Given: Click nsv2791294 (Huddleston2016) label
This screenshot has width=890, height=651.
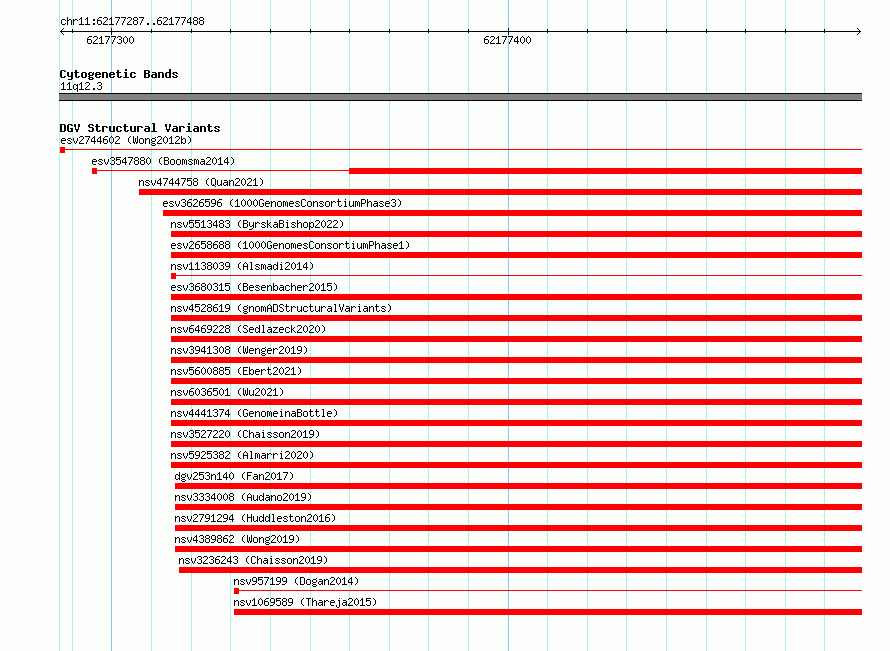Looking at the screenshot, I should (x=255, y=518).
